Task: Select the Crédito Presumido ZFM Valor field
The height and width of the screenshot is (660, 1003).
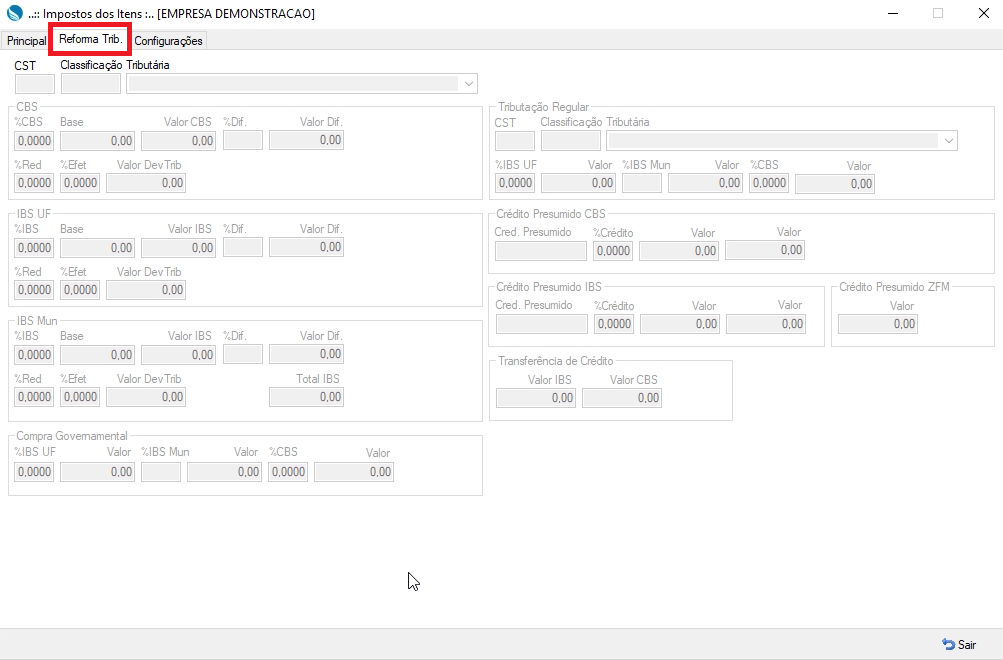Action: [x=877, y=324]
